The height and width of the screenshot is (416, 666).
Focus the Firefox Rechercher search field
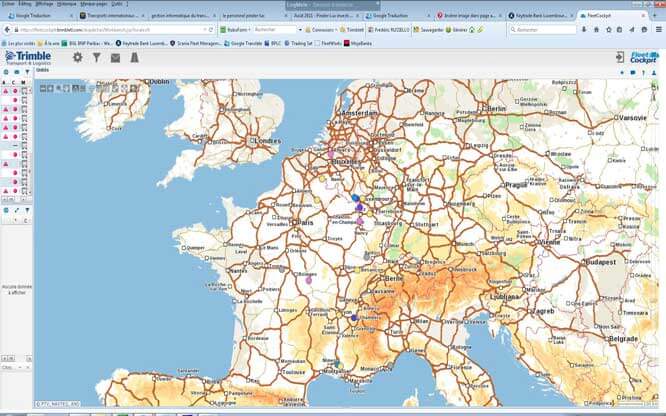click(542, 30)
